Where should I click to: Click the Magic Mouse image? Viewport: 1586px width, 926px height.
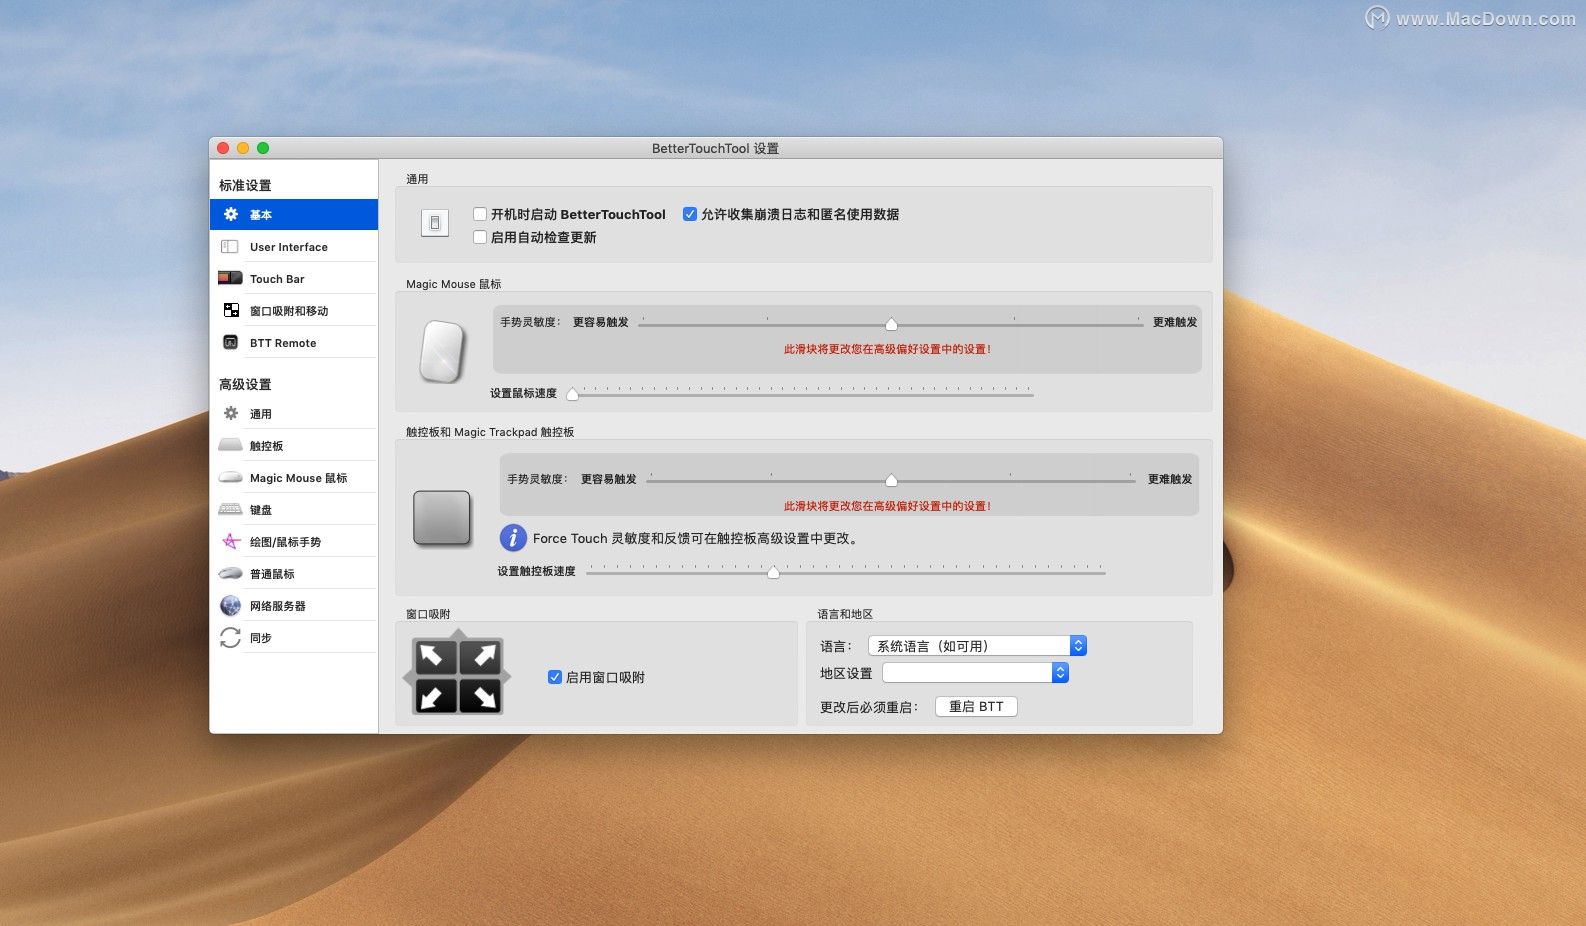[443, 351]
